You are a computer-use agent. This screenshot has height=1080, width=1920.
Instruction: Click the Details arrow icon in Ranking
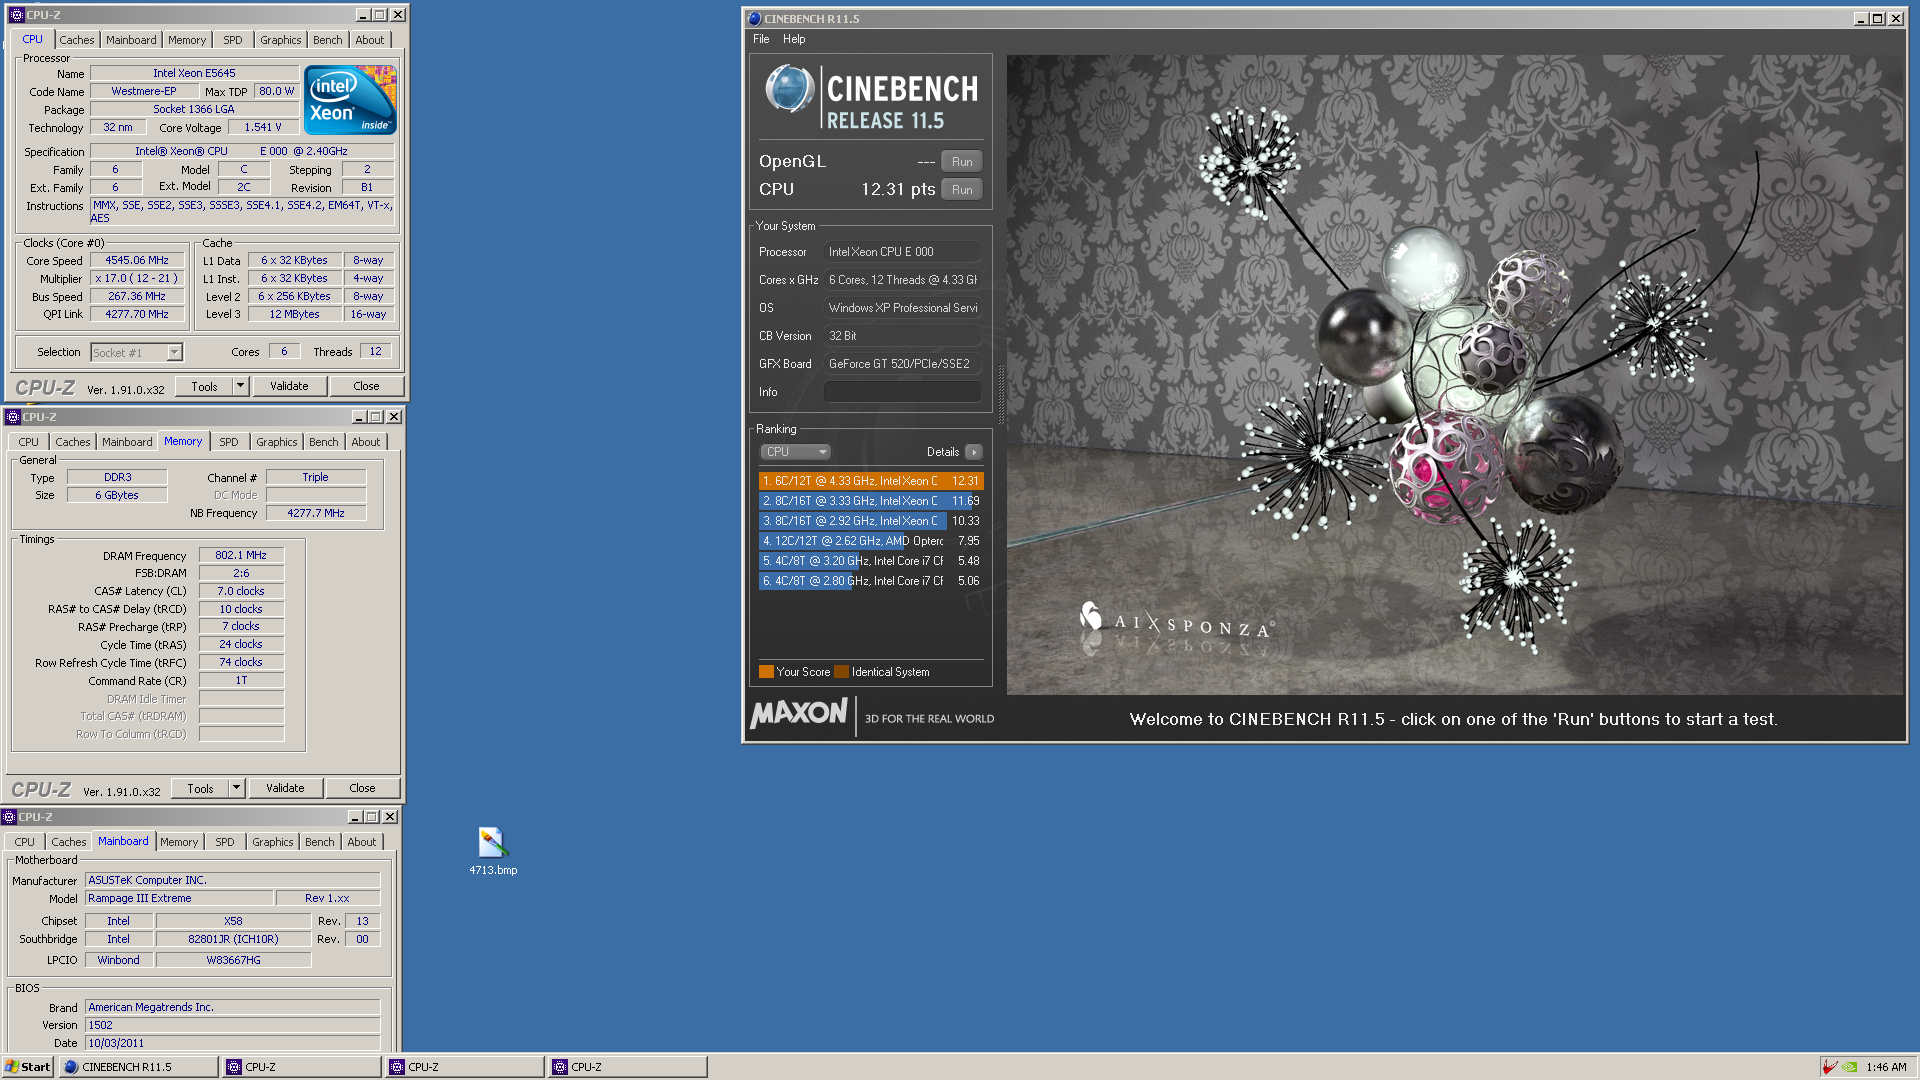tap(974, 452)
